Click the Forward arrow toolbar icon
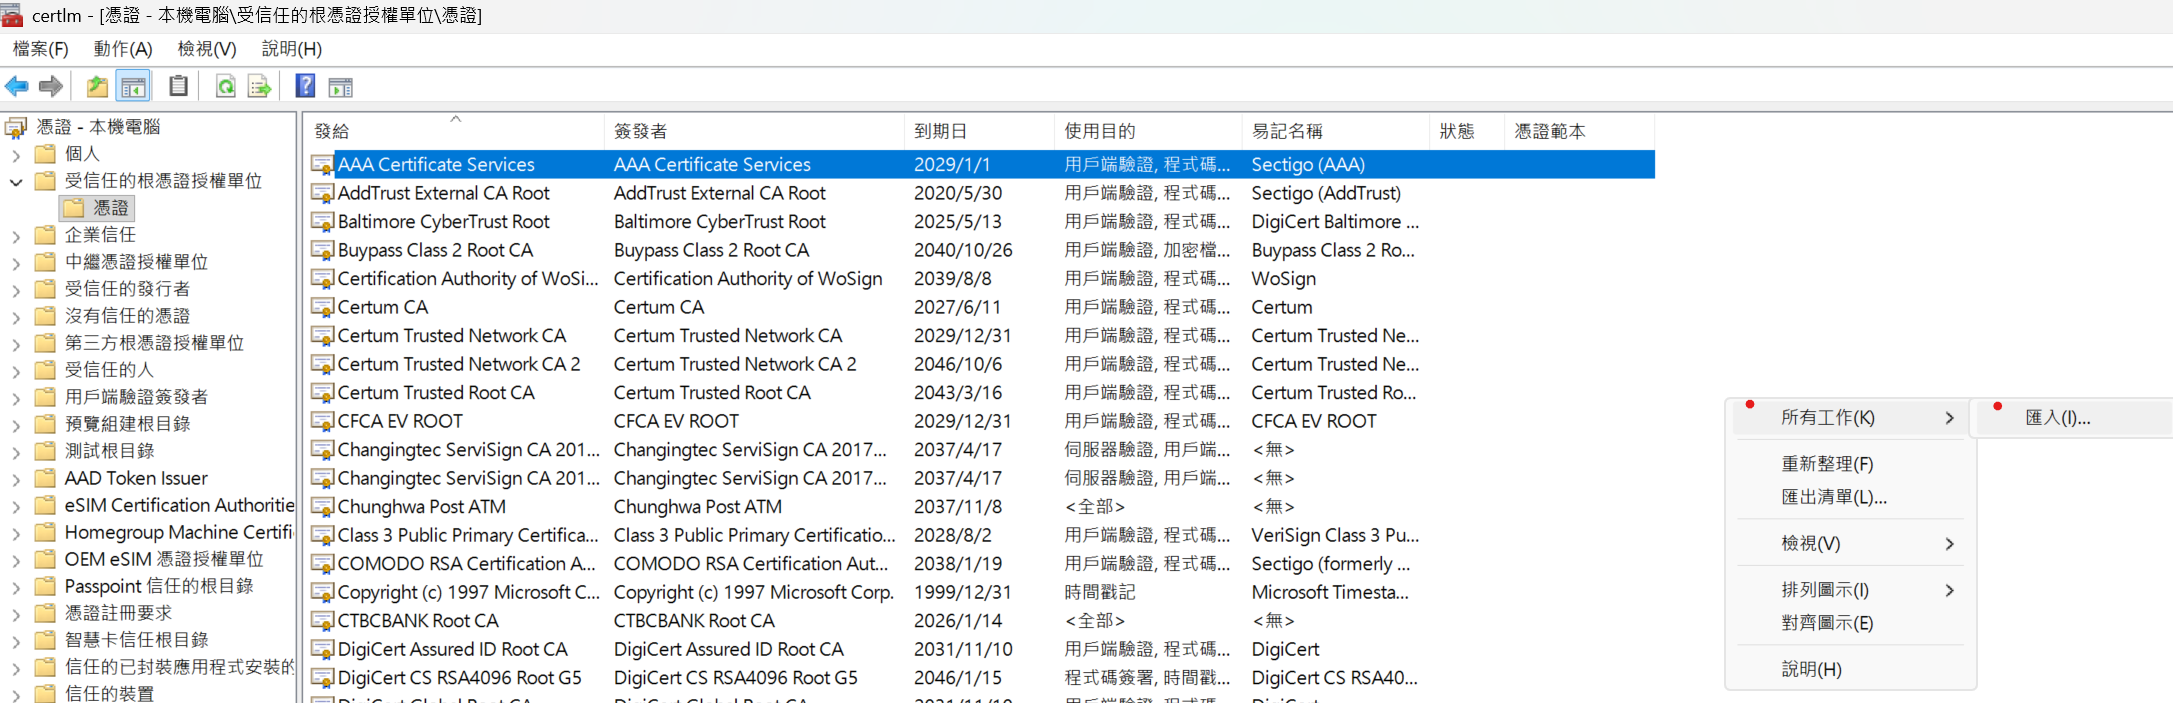Screen dimensions: 2173x703 [x=51, y=87]
